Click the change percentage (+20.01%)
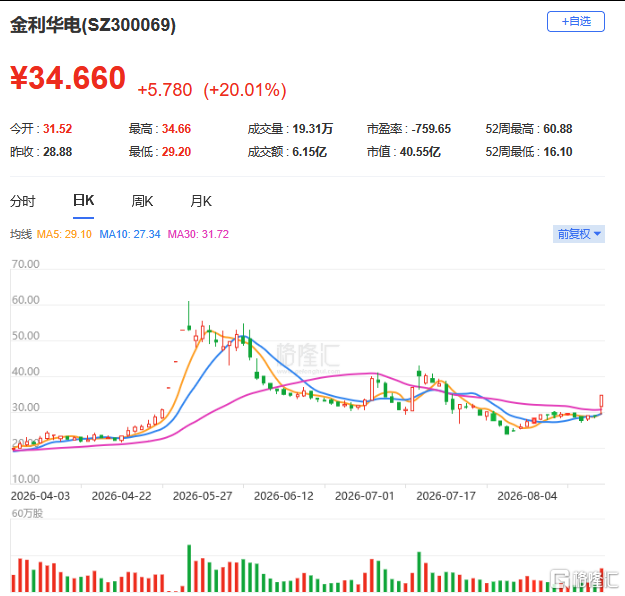The width and height of the screenshot is (625, 596). [245, 90]
